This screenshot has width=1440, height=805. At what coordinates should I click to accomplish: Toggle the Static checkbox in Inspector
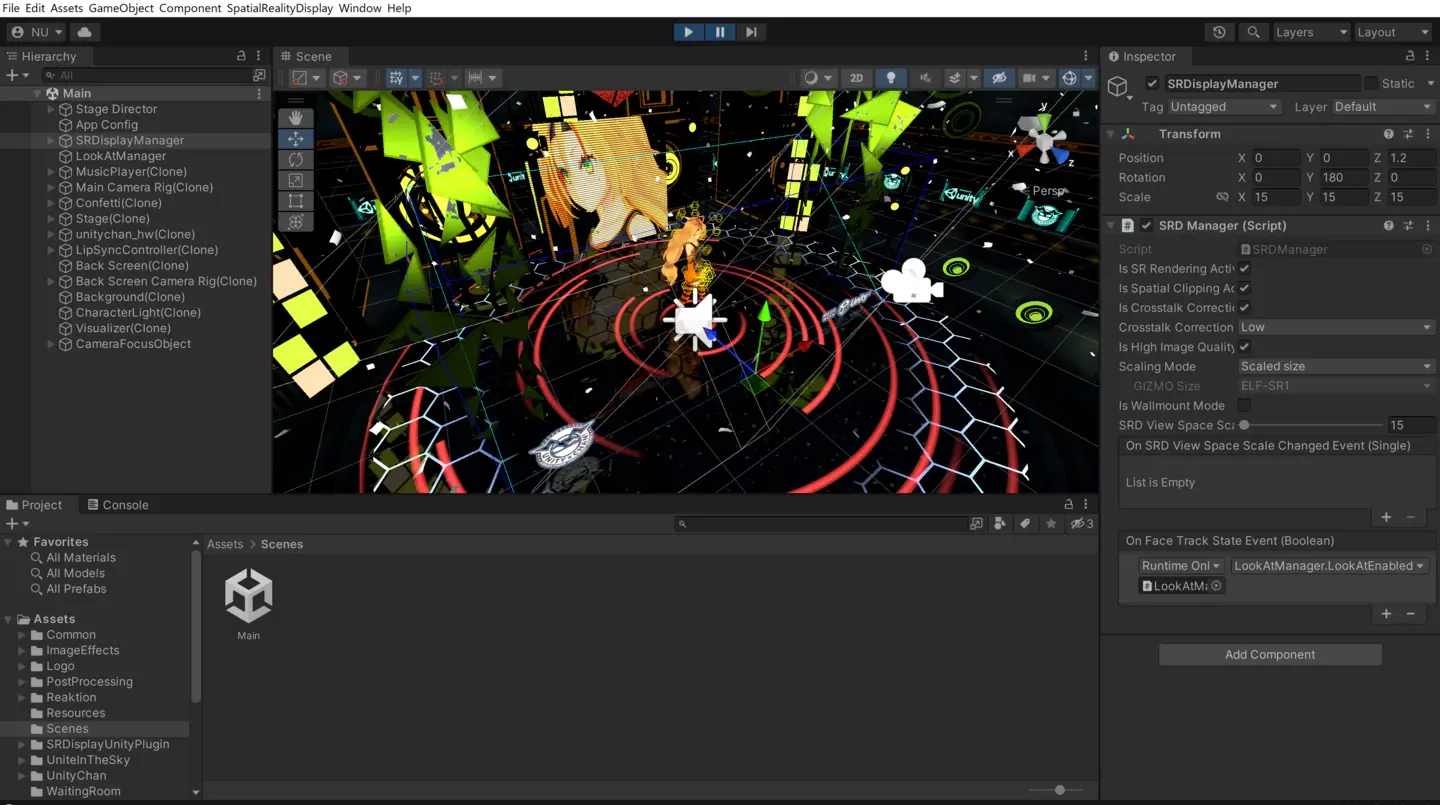tap(1371, 84)
